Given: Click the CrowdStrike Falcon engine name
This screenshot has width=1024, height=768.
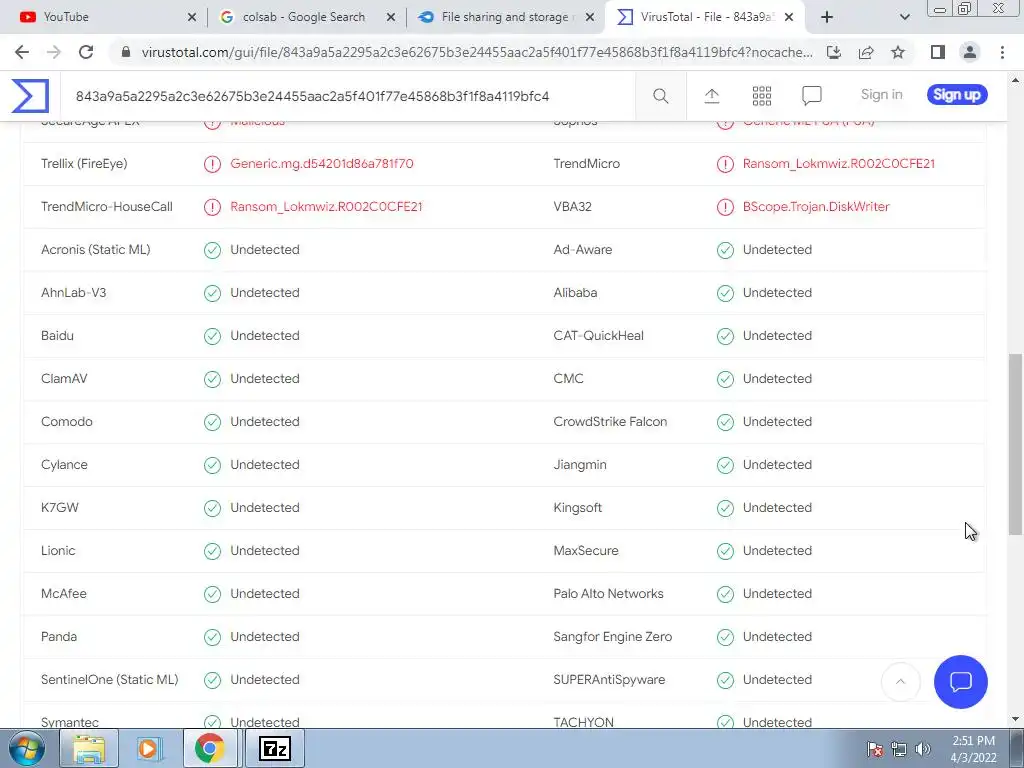Looking at the screenshot, I should [610, 422].
